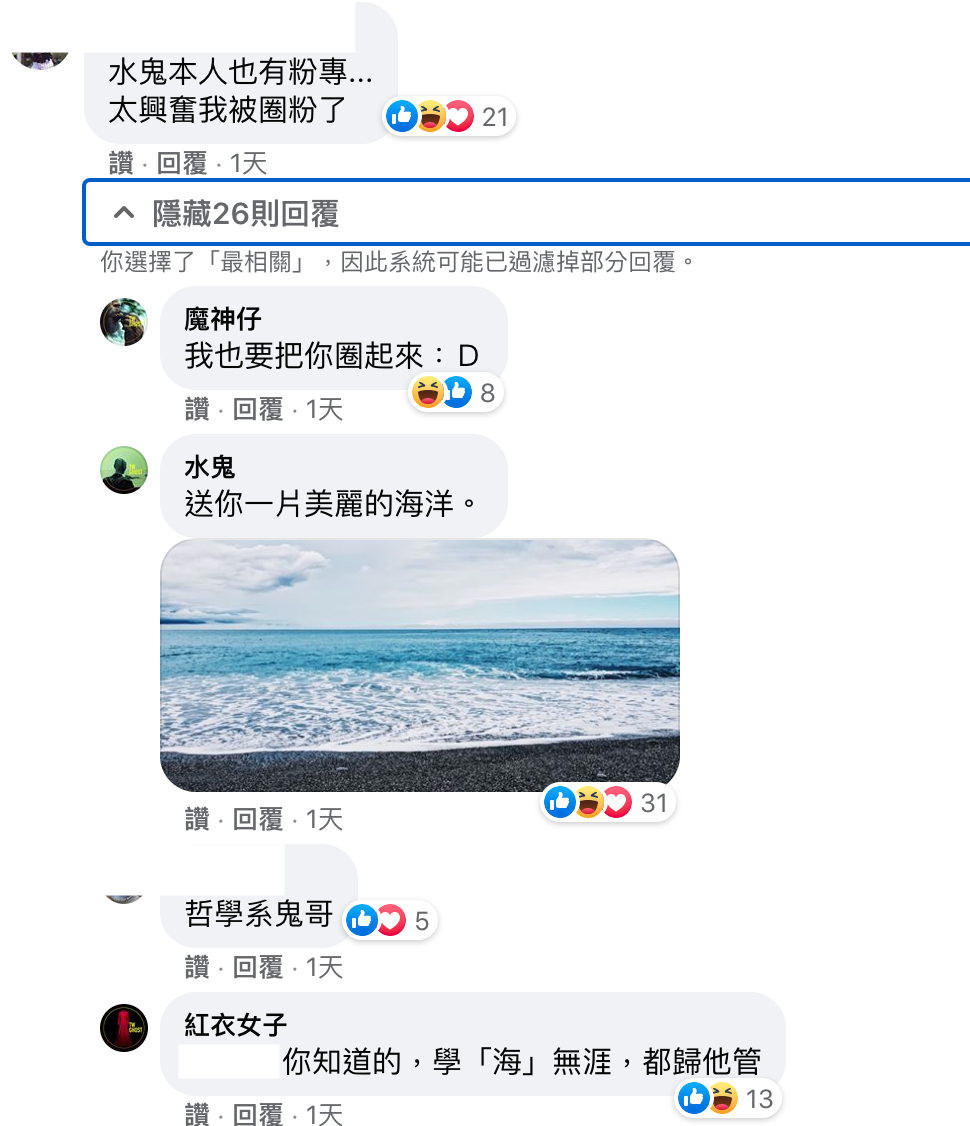
Task: Like 魔神仔's comment with 讚
Action: click(197, 409)
